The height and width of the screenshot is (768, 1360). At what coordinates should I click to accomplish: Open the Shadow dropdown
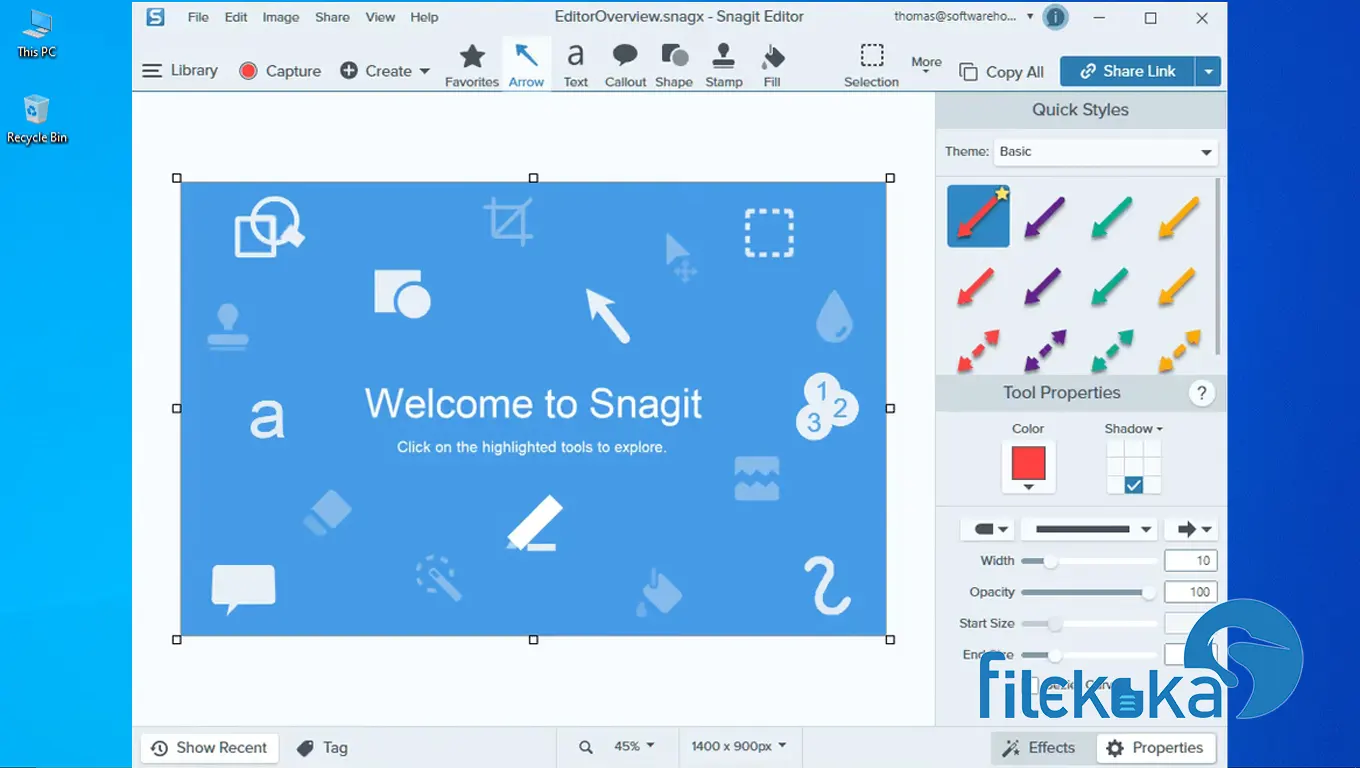[1134, 429]
